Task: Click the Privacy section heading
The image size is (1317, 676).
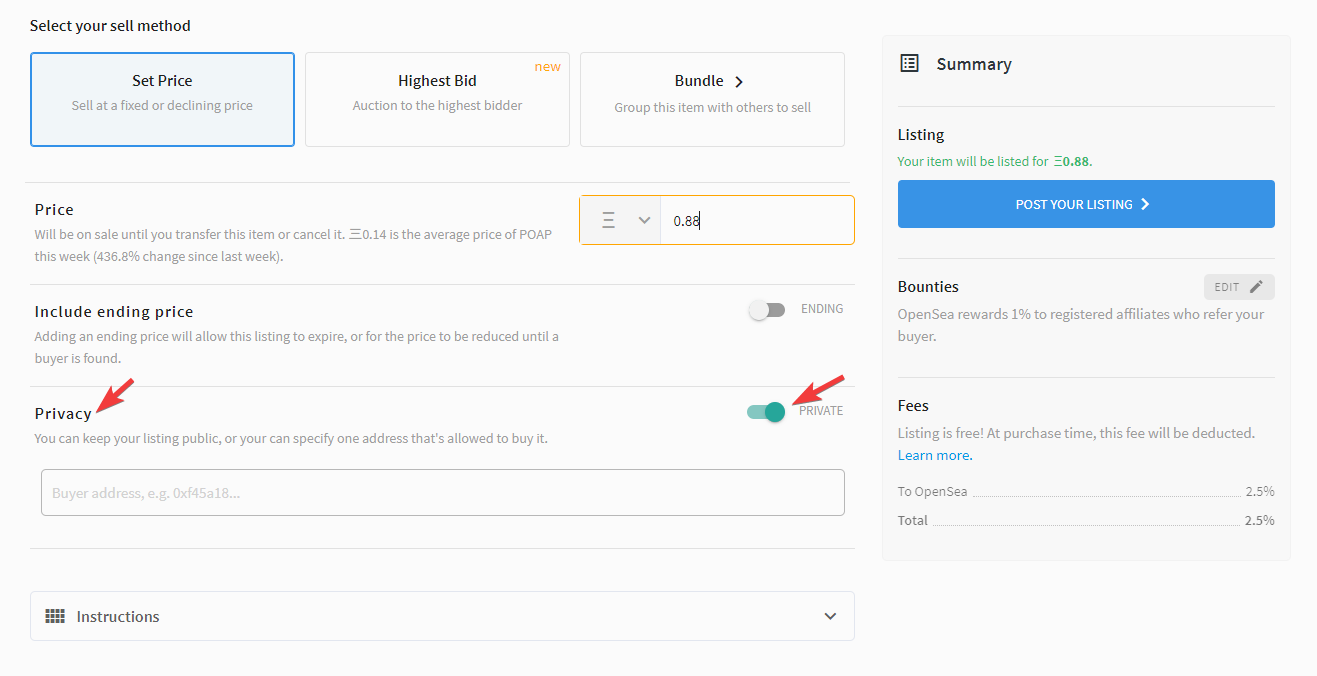Action: pyautogui.click(x=63, y=413)
